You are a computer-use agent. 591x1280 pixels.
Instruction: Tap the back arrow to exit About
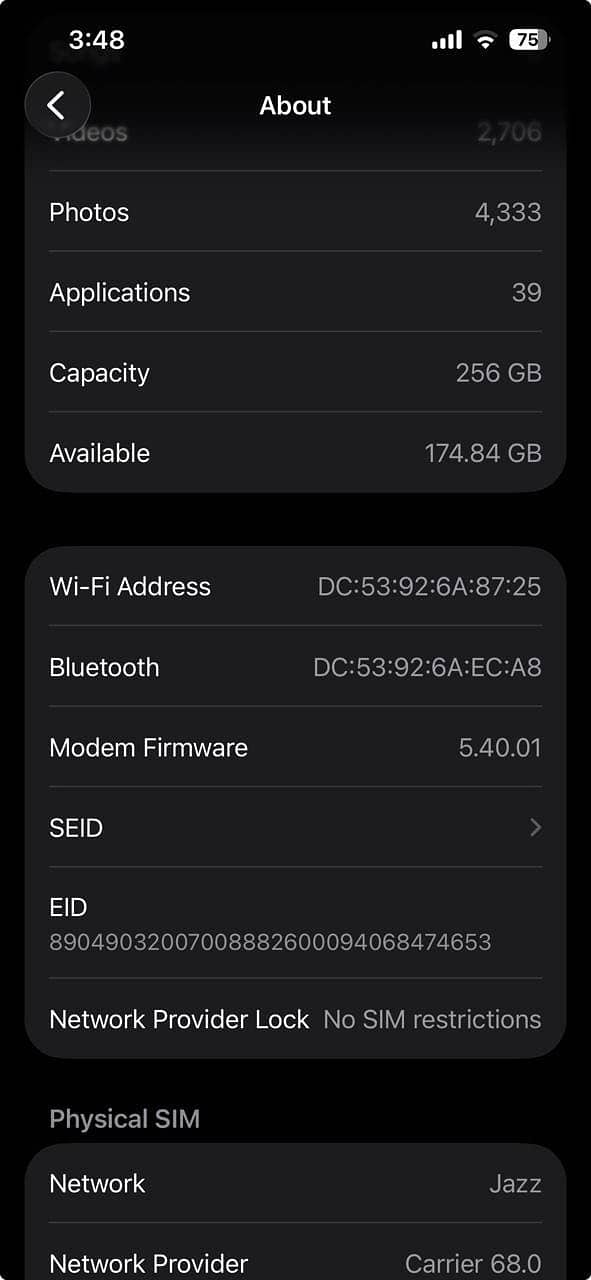tap(57, 105)
